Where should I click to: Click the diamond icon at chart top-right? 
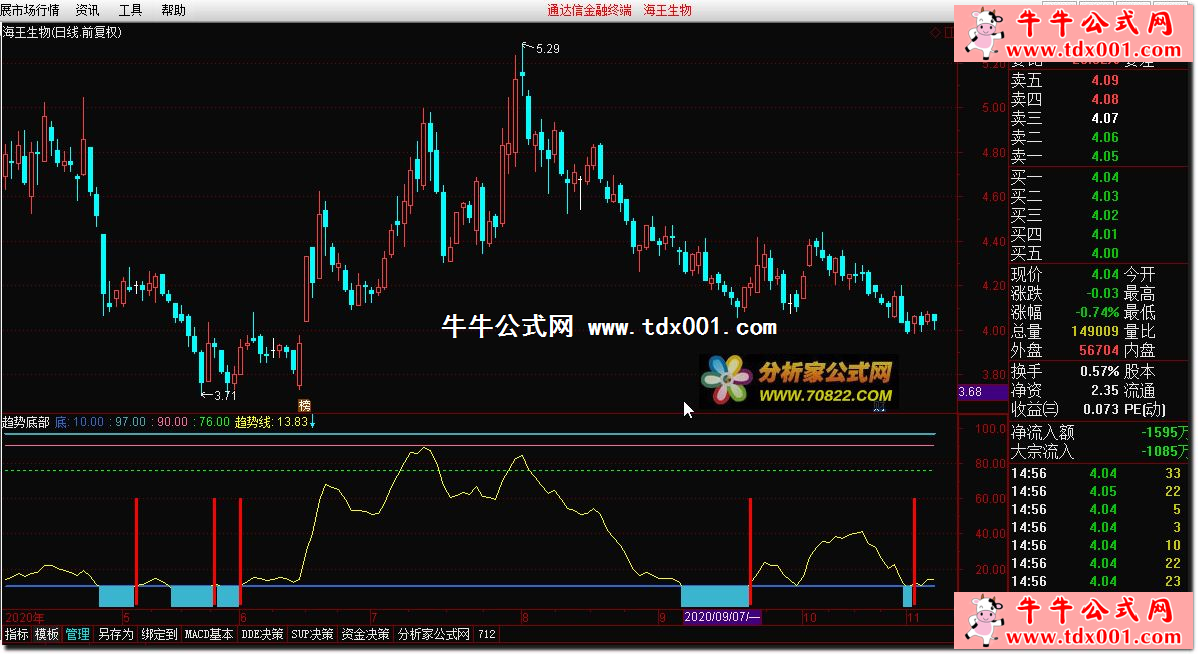[934, 32]
